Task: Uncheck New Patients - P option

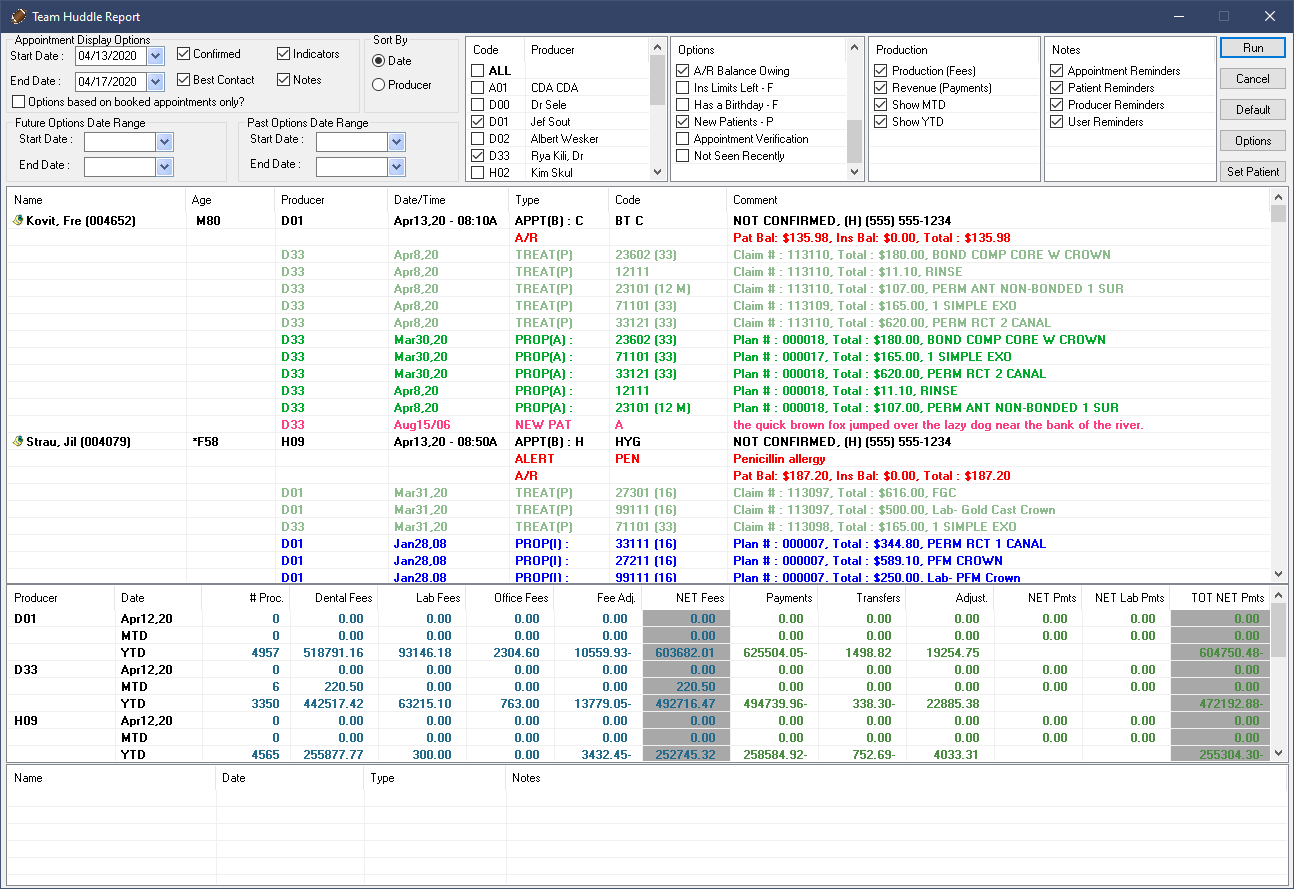Action: [x=683, y=122]
